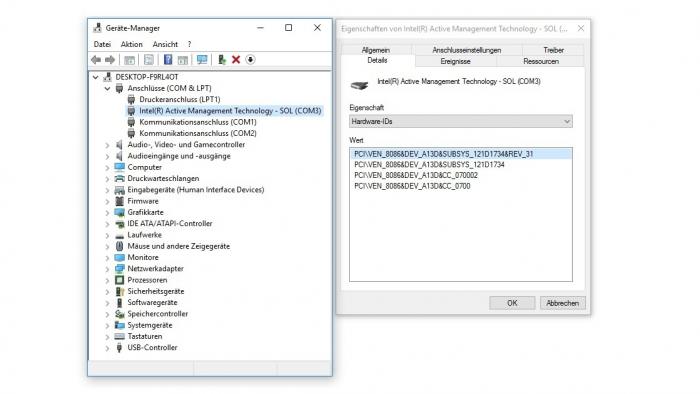The width and height of the screenshot is (700, 394).
Task: Switch to the Ereignisse tab
Action: (455, 61)
